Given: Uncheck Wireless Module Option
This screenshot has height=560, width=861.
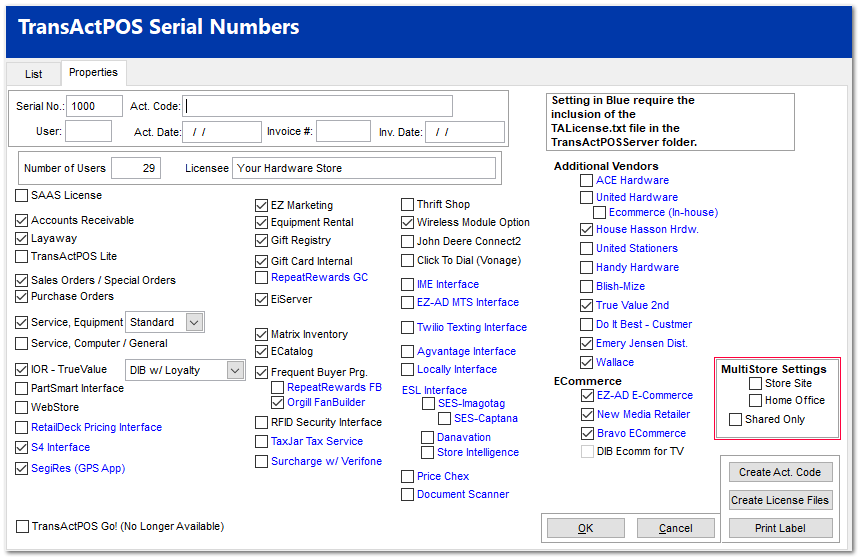Looking at the screenshot, I should tap(407, 222).
